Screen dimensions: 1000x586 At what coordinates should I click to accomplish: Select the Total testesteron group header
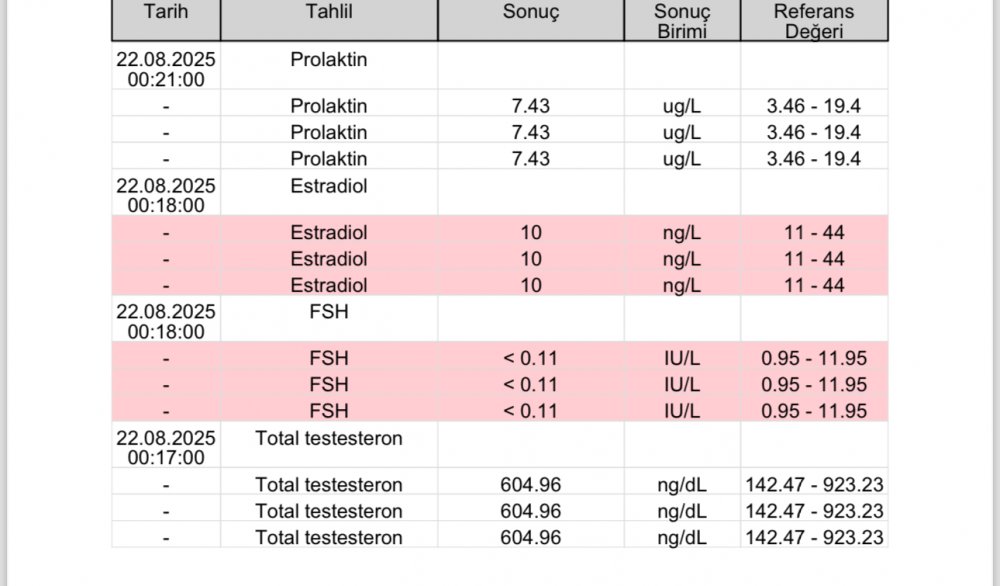point(329,438)
